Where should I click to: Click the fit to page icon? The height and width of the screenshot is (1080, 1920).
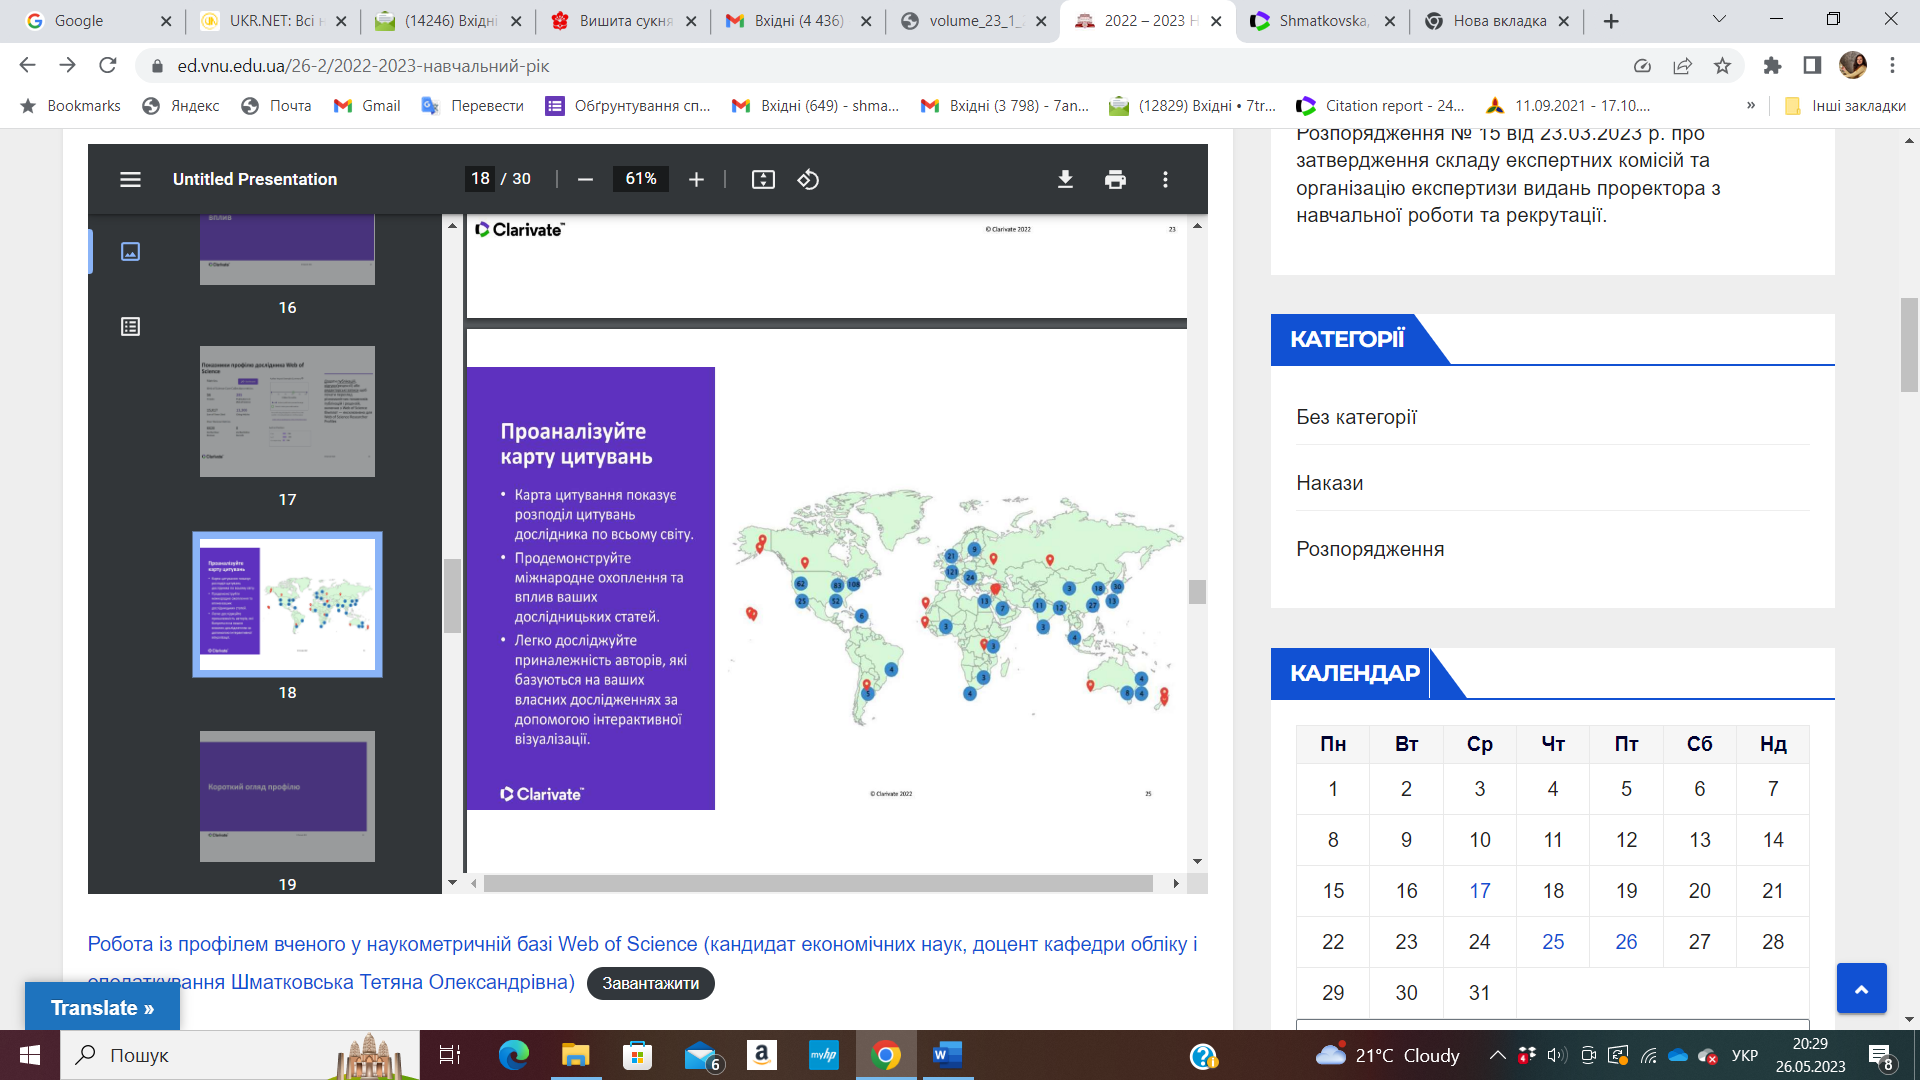(763, 179)
